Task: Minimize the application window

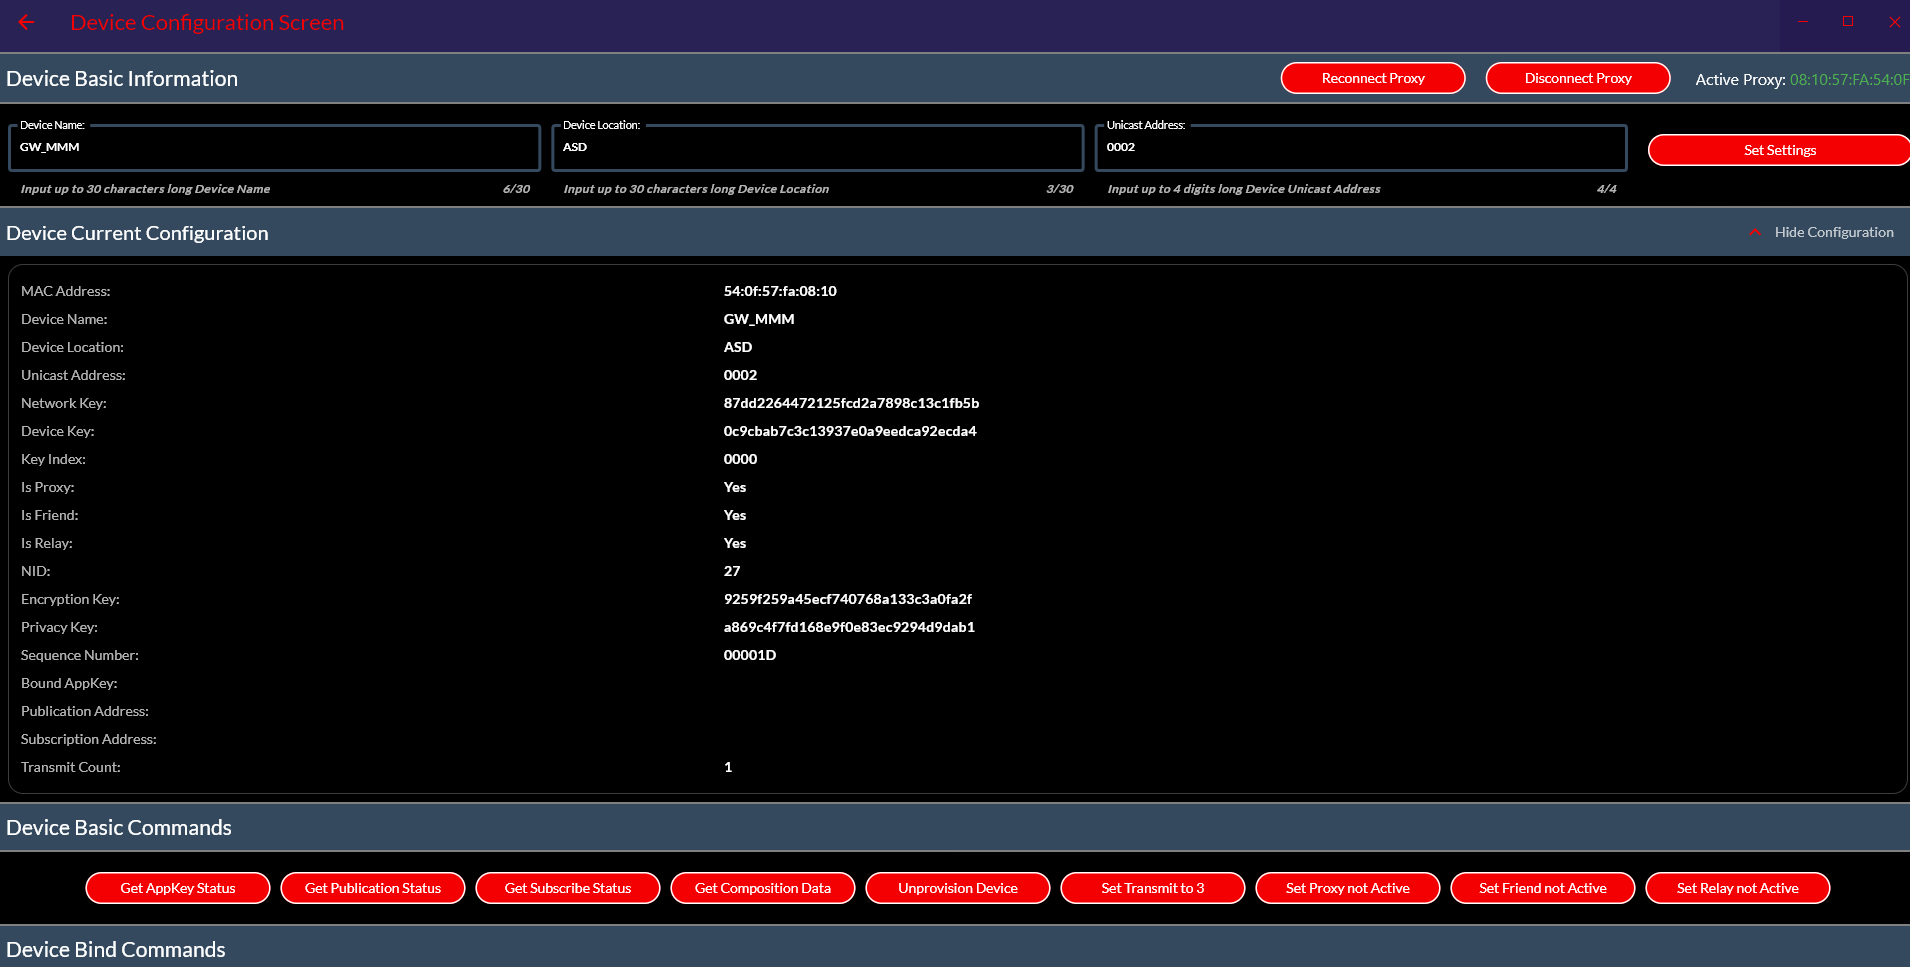Action: pyautogui.click(x=1803, y=21)
